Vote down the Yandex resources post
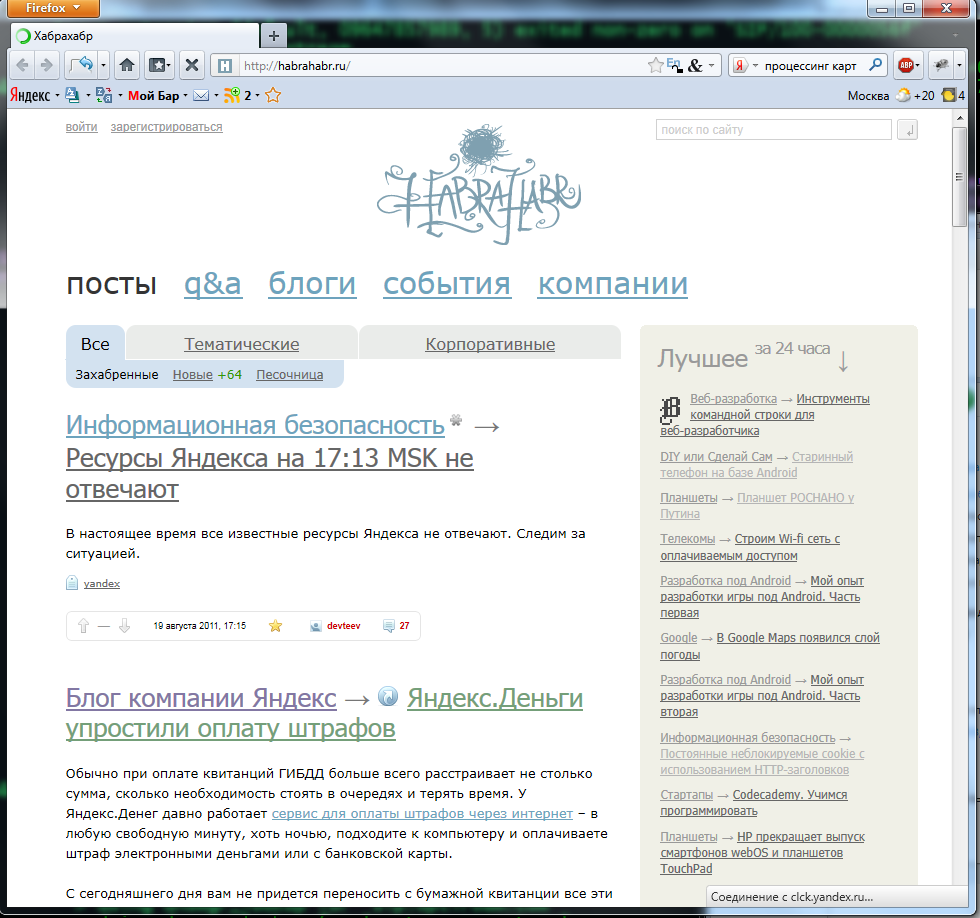 pos(124,626)
